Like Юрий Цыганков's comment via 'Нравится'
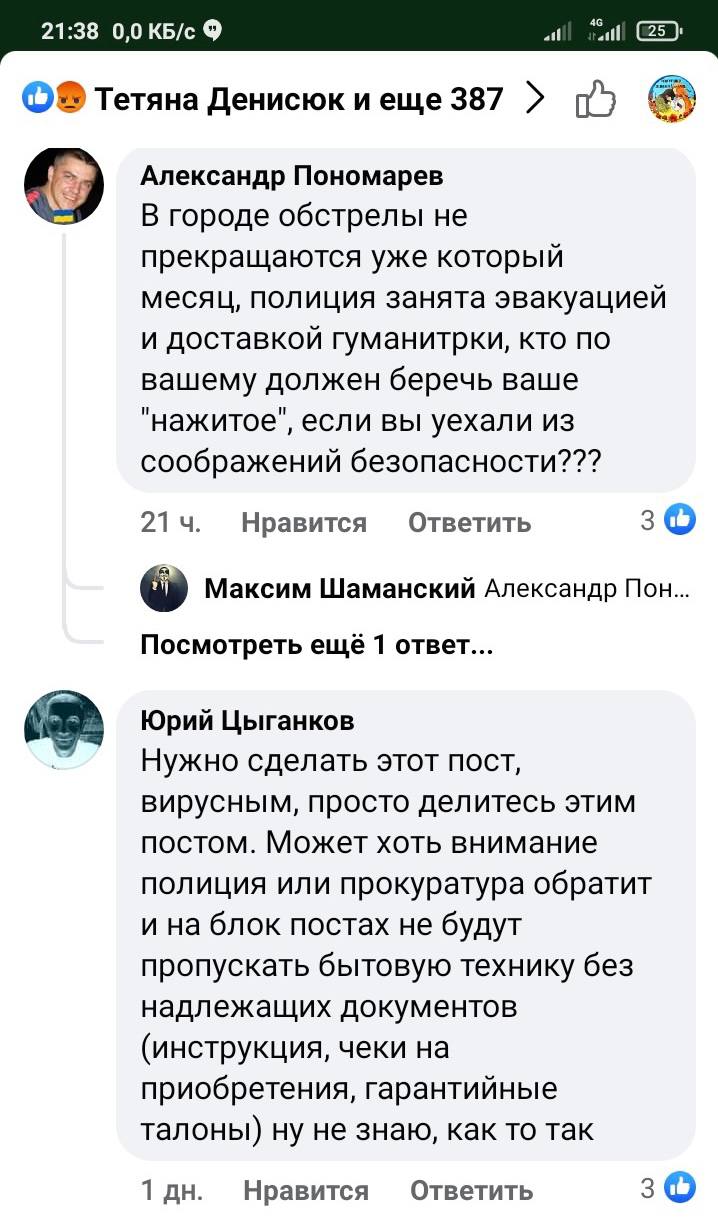Screen dimensions: 718x1224 305,1190
